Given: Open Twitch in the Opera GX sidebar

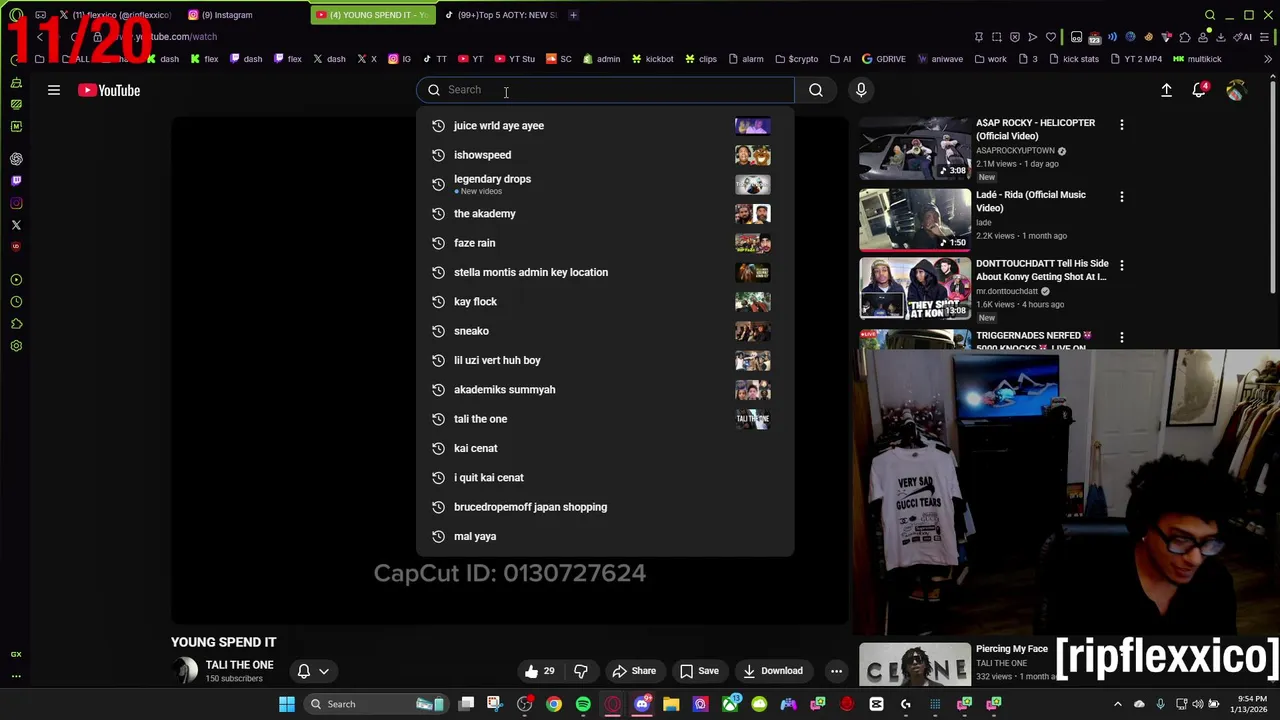Looking at the screenshot, I should (x=16, y=181).
